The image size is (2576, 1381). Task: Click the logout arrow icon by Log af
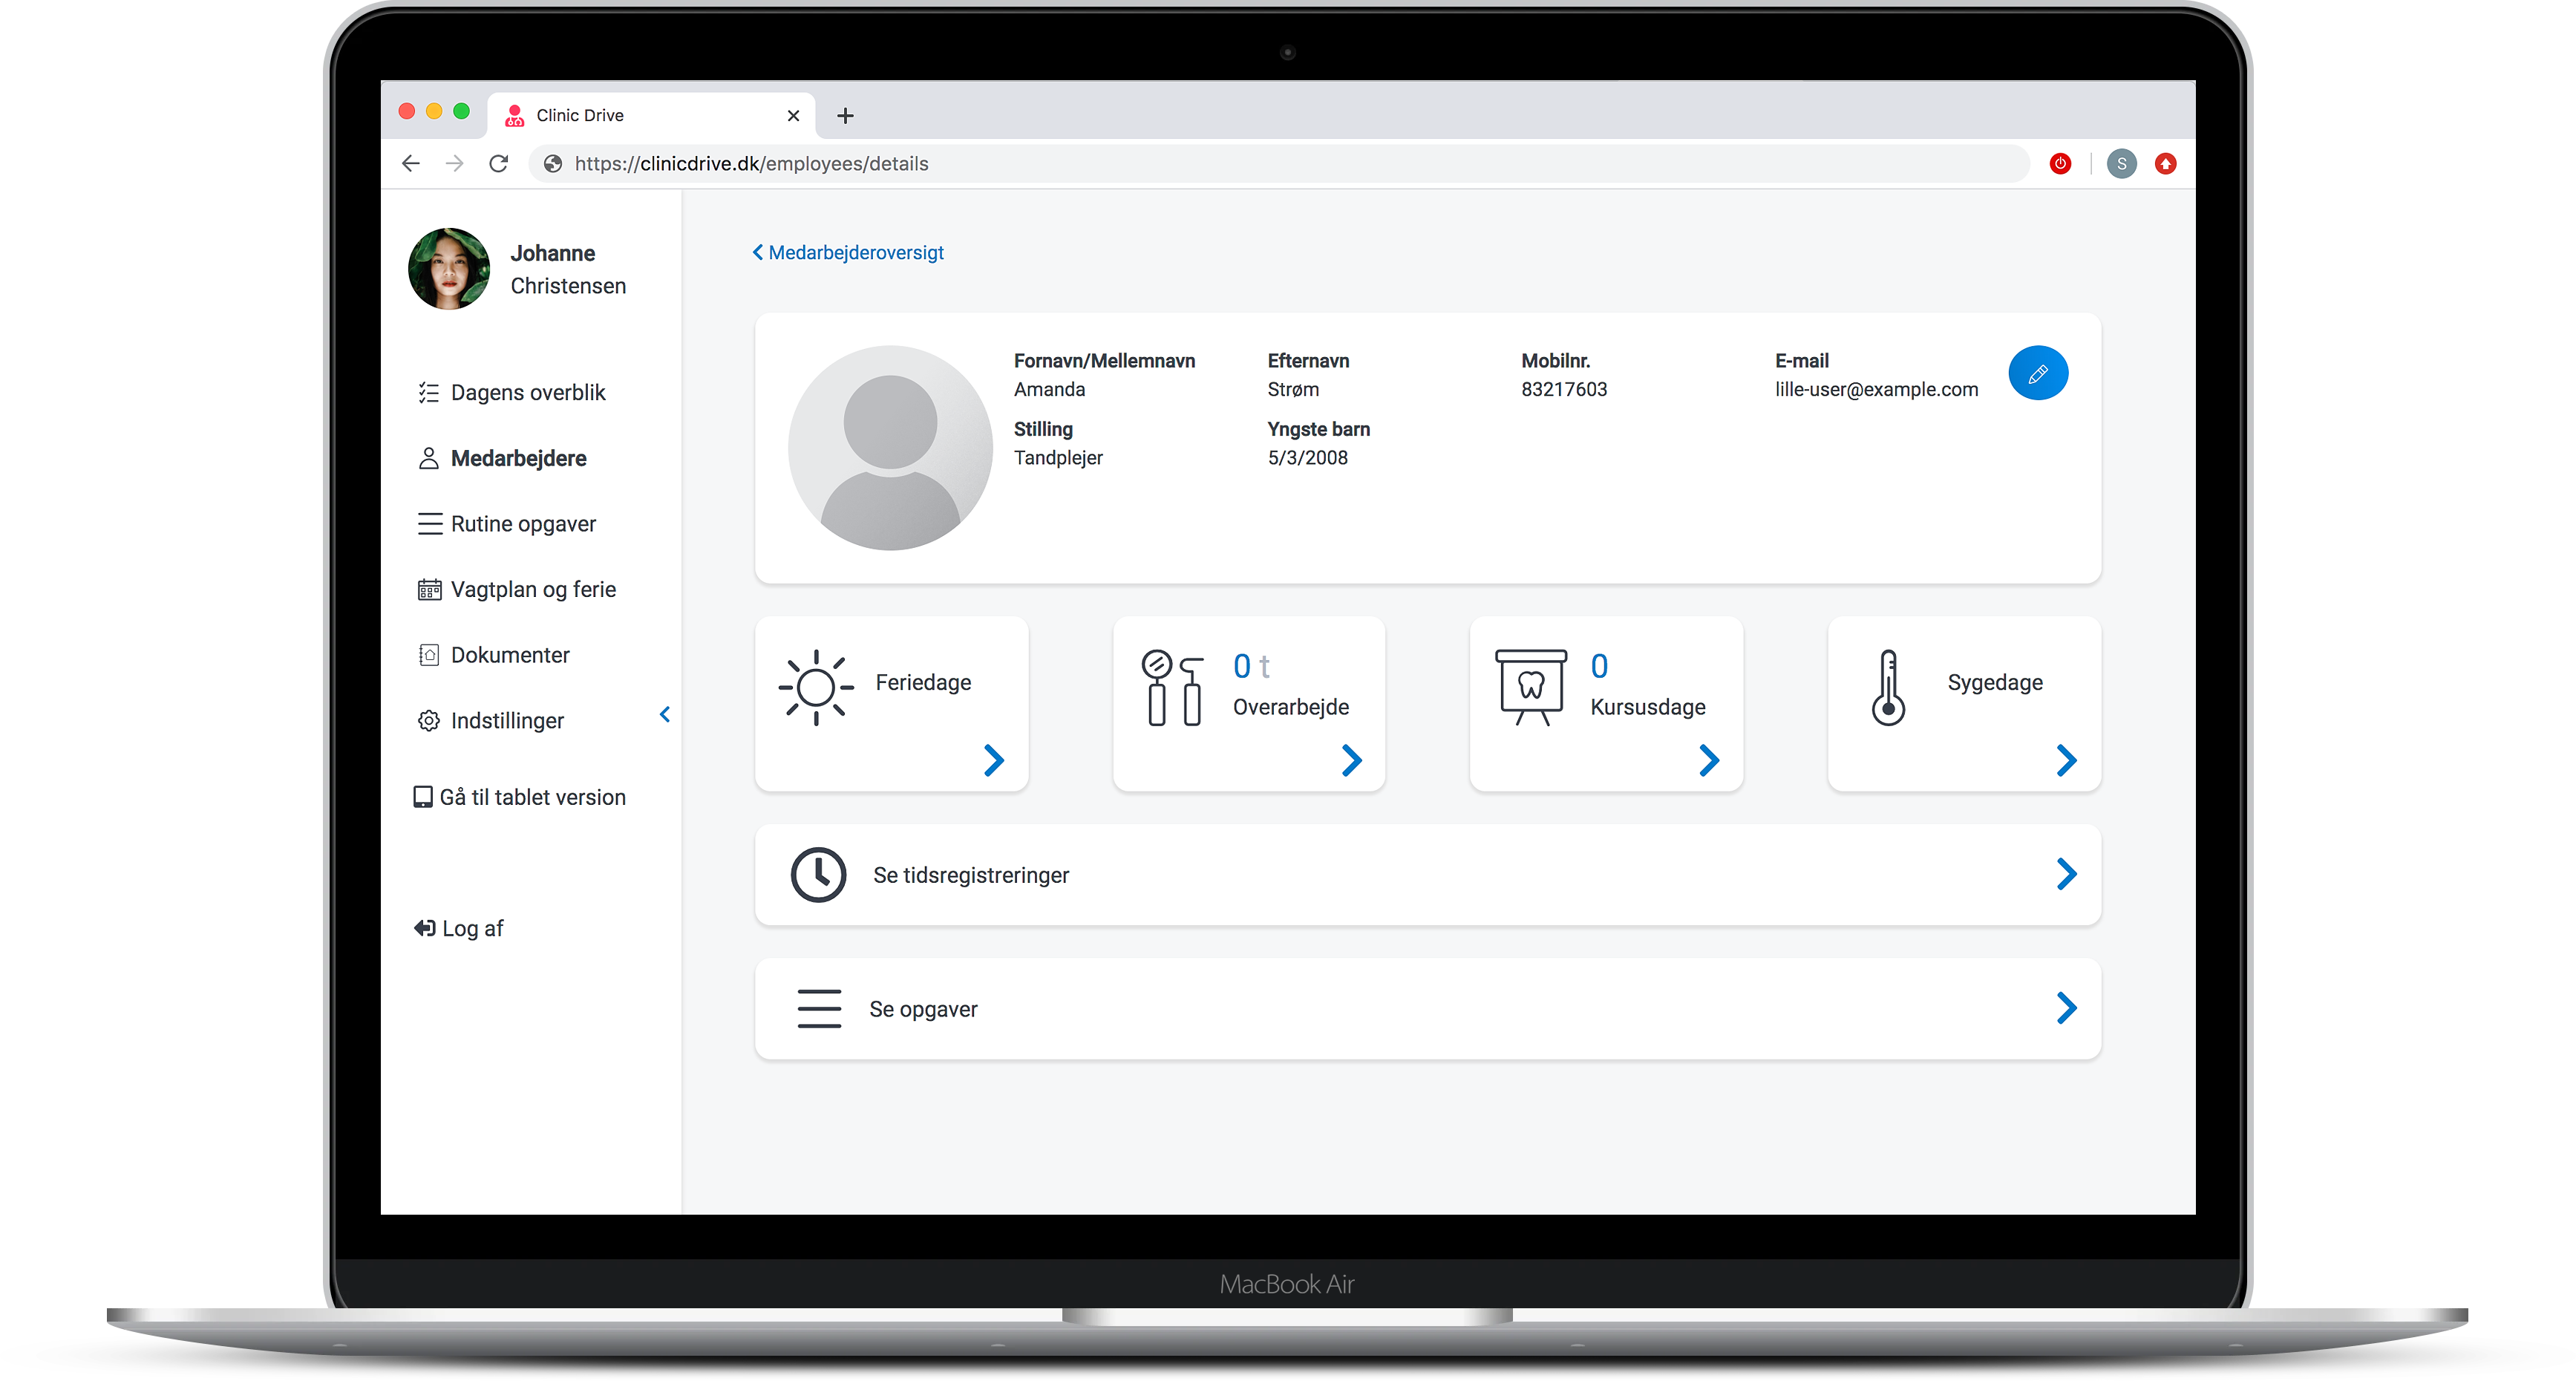pyautogui.click(x=424, y=928)
